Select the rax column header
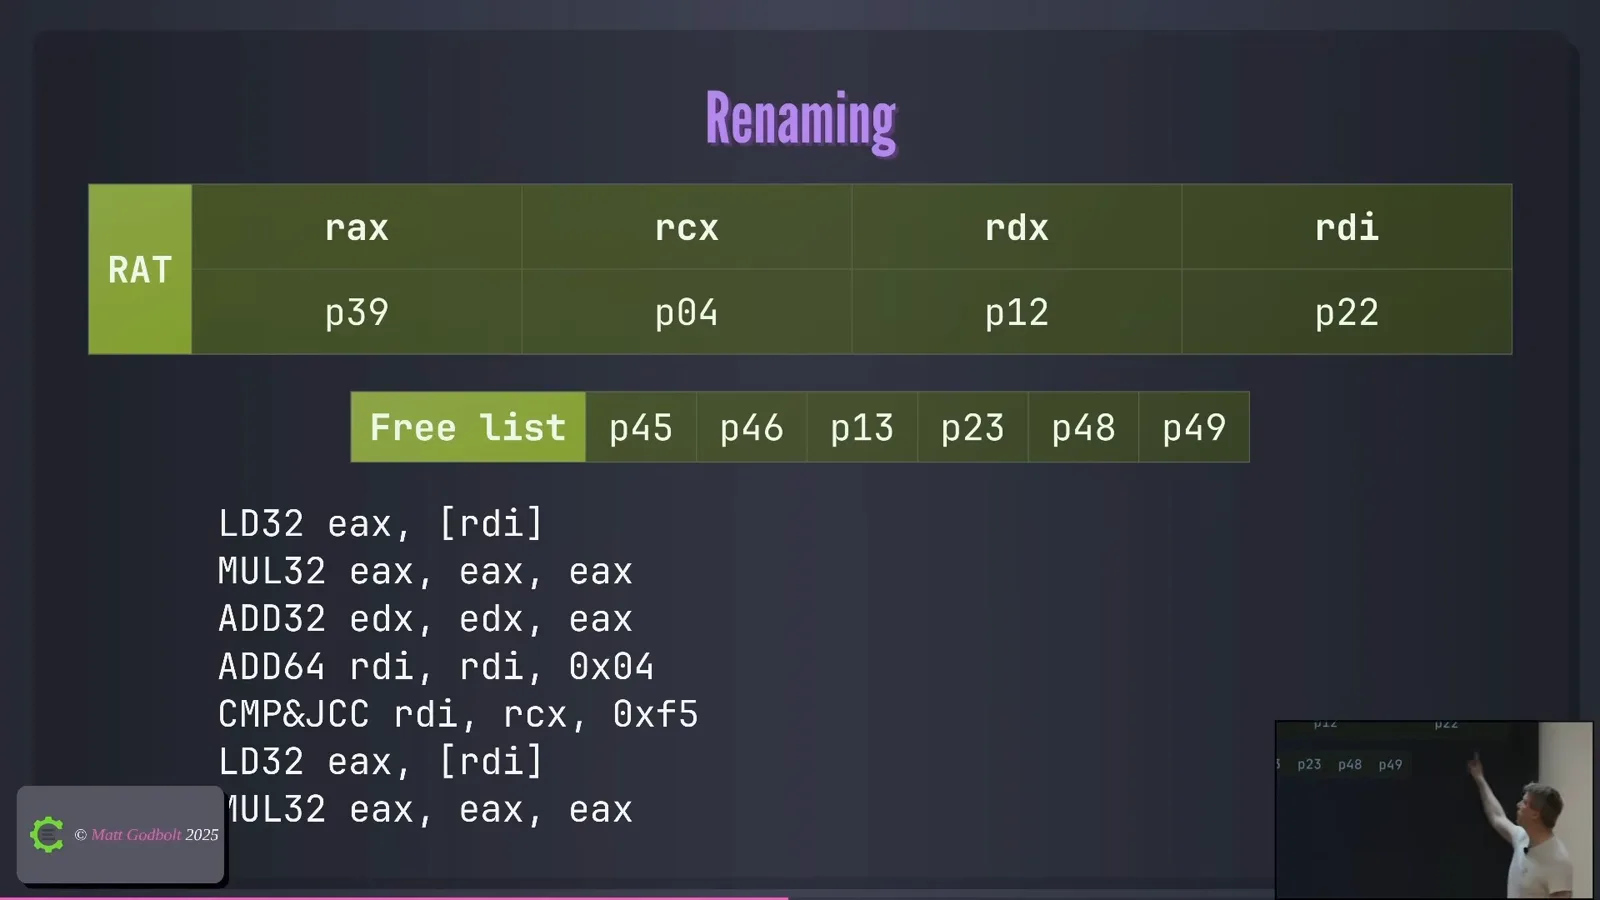The width and height of the screenshot is (1600, 900). 357,227
